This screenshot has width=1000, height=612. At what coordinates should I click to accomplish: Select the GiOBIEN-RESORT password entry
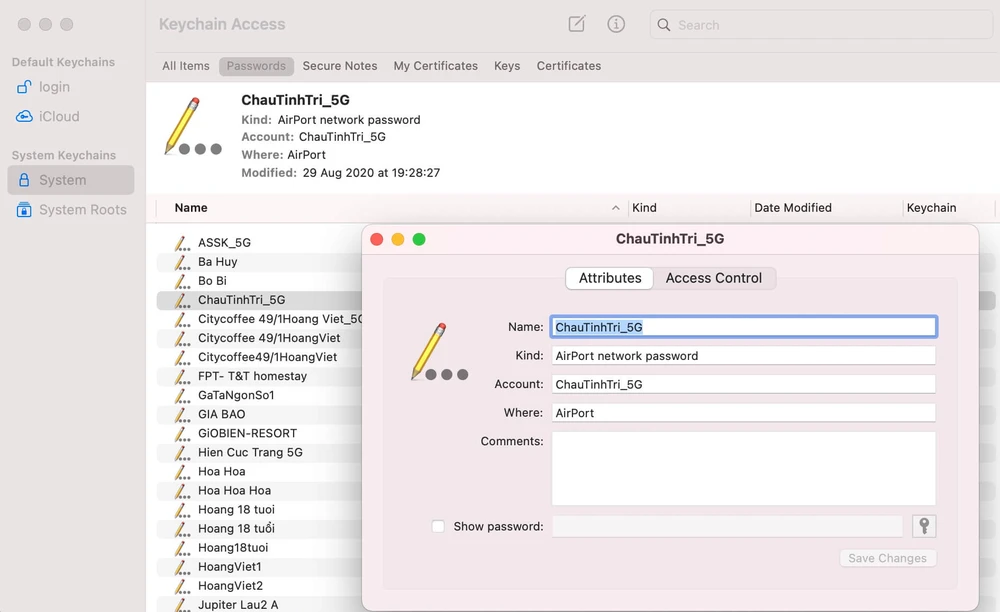tap(247, 433)
